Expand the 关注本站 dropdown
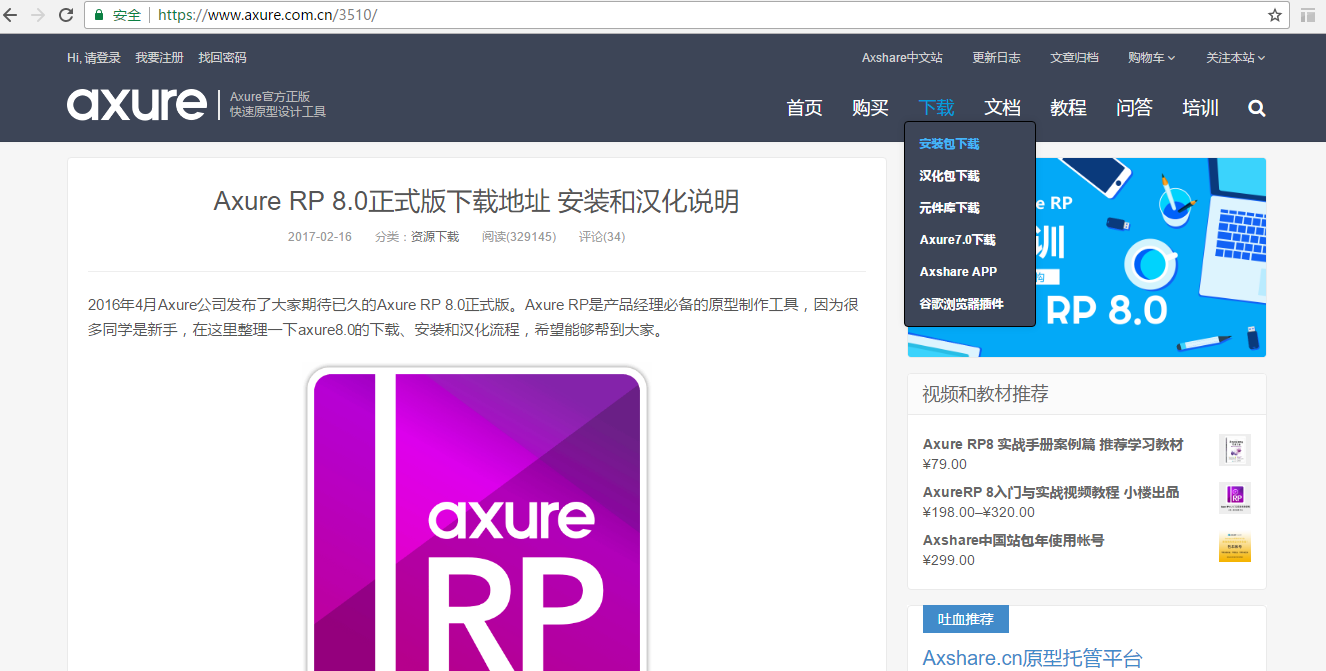Image resolution: width=1326 pixels, height=671 pixels. (1235, 58)
